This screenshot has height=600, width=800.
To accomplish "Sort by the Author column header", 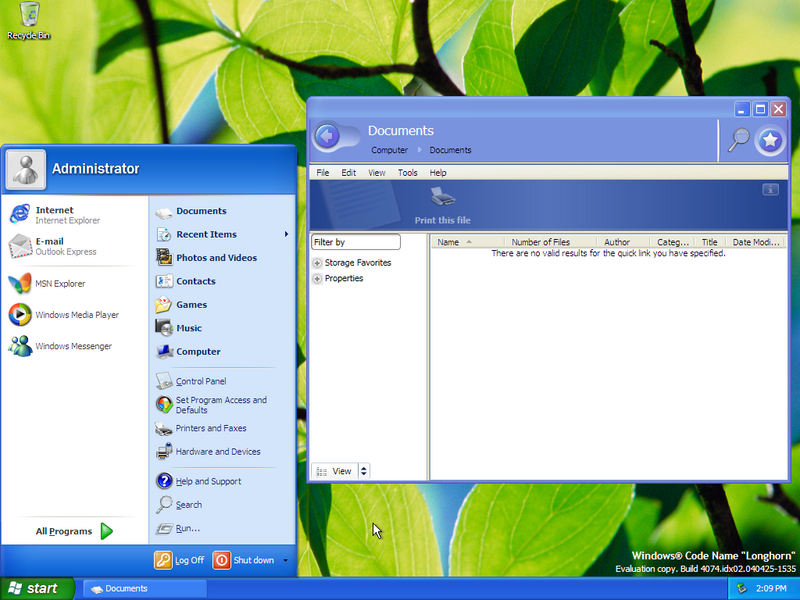I will tap(623, 242).
